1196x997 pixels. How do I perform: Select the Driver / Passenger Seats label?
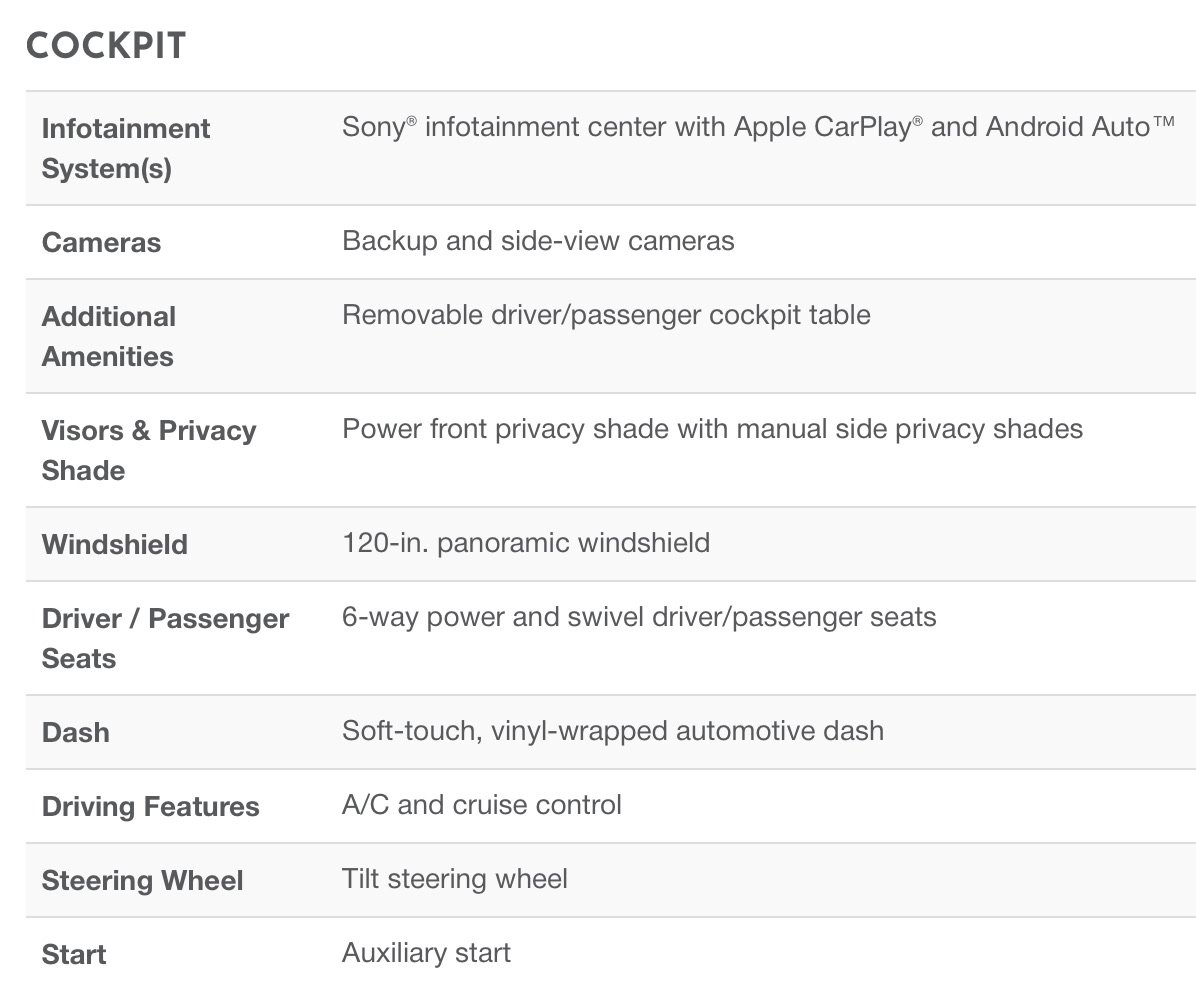point(165,638)
